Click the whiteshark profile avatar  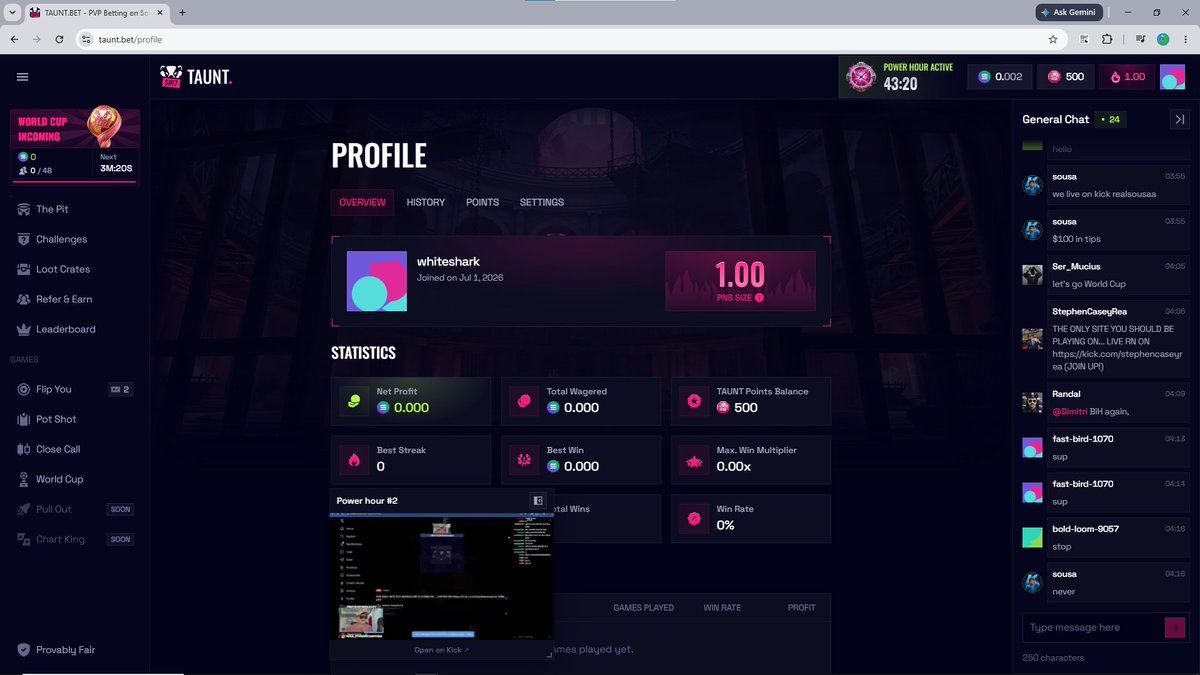click(x=377, y=281)
